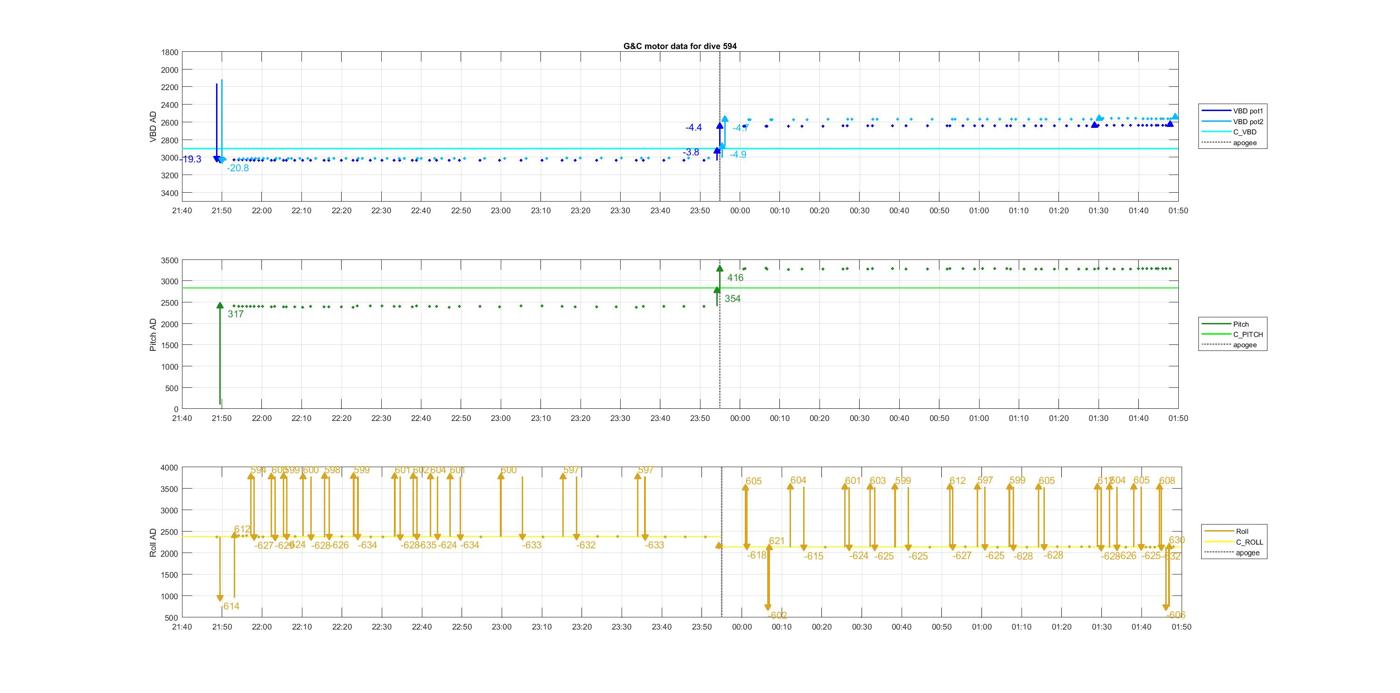Click the title 'G&C motor data for dive 594'
Image resolution: width=1400 pixels, height=693 pixels.
(680, 46)
